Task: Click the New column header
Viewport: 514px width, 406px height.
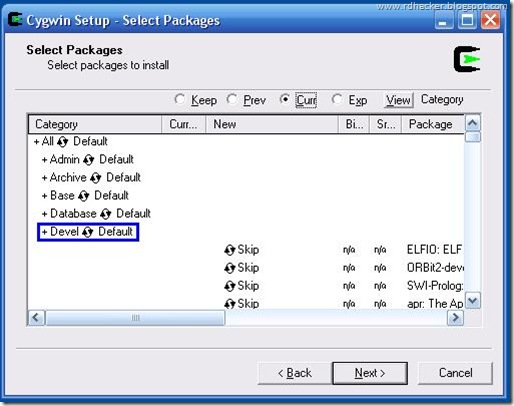Action: [272, 124]
